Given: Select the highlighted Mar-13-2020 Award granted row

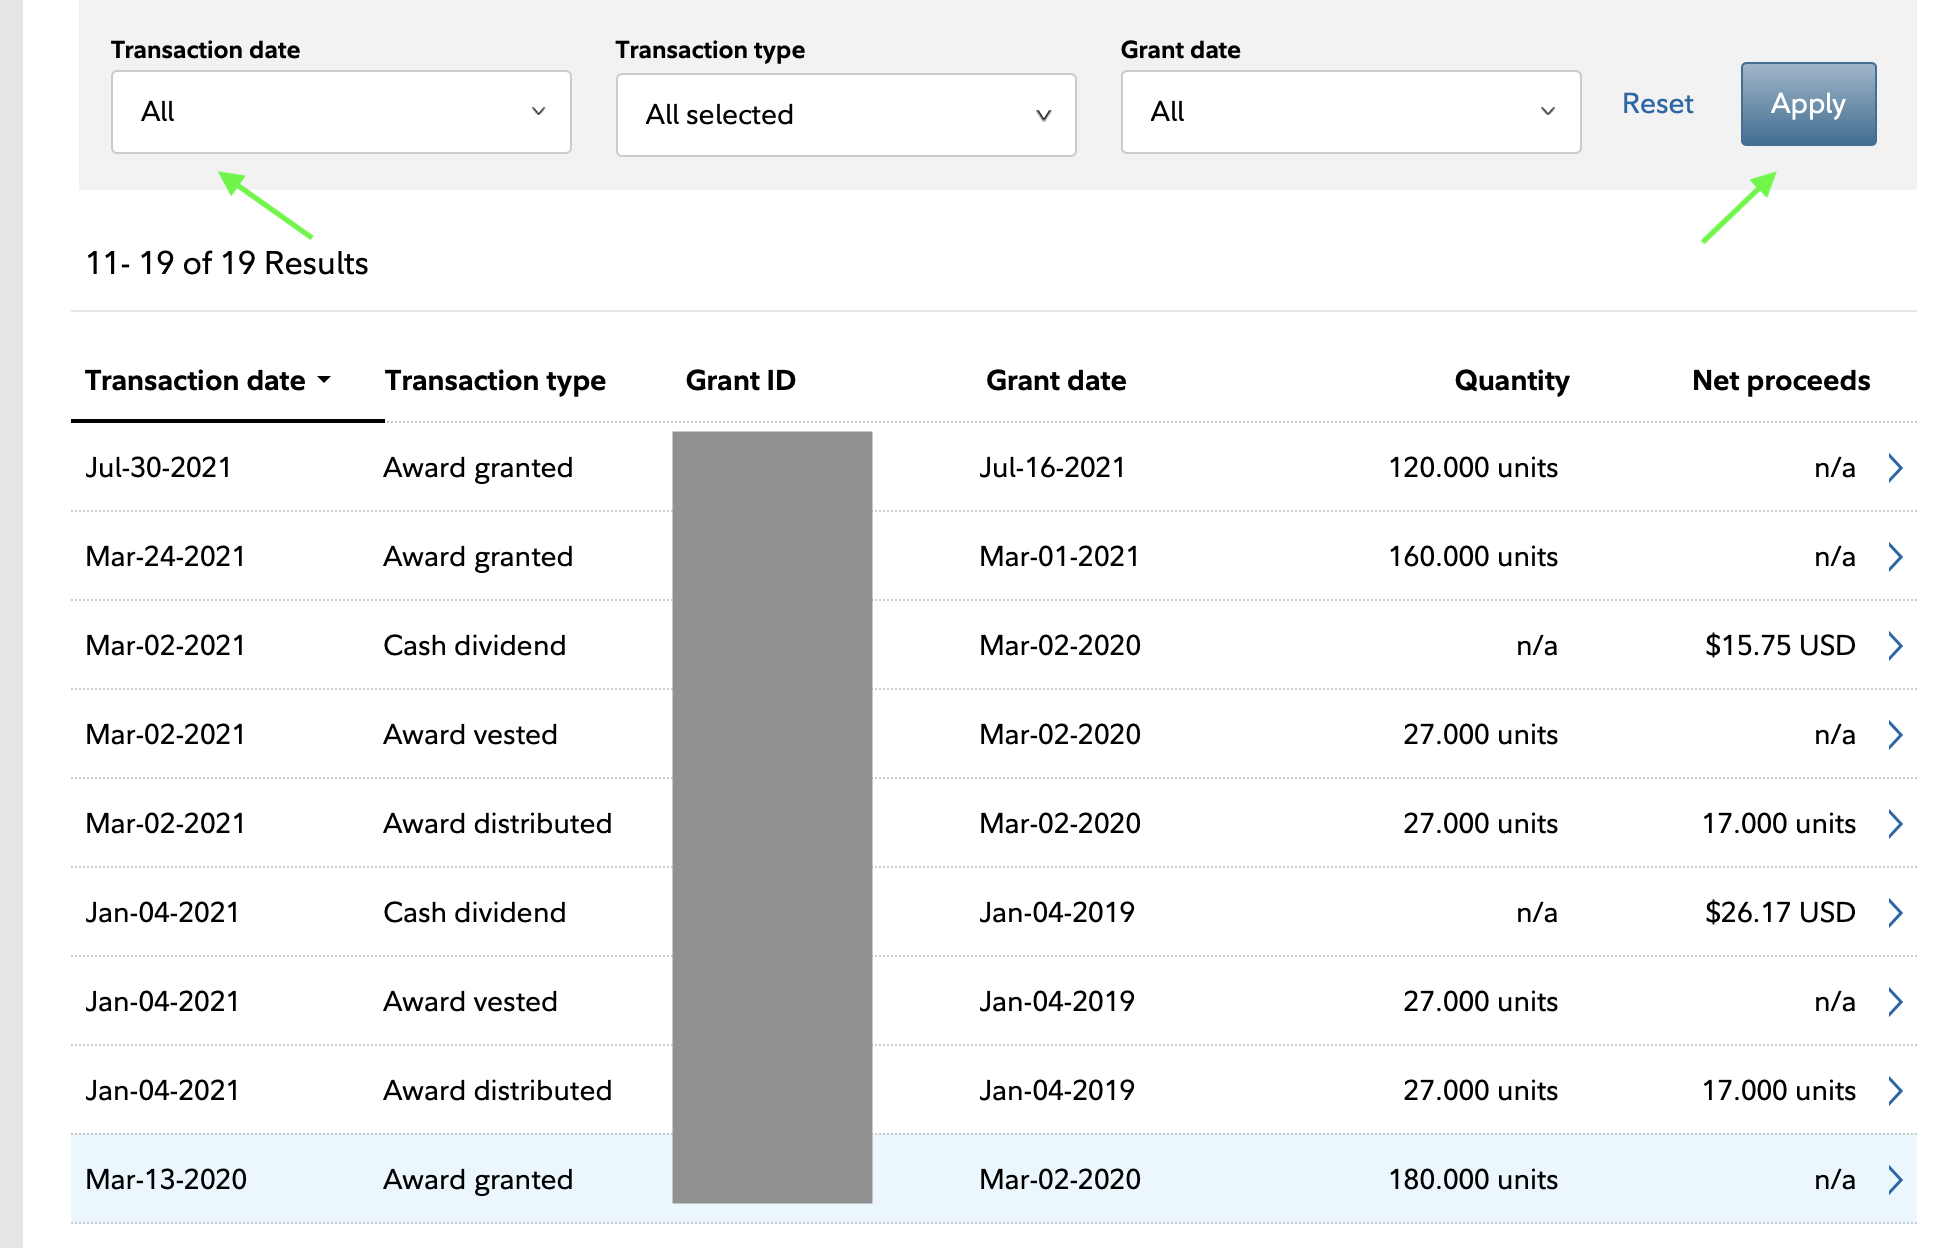Looking at the screenshot, I should 478,1180.
